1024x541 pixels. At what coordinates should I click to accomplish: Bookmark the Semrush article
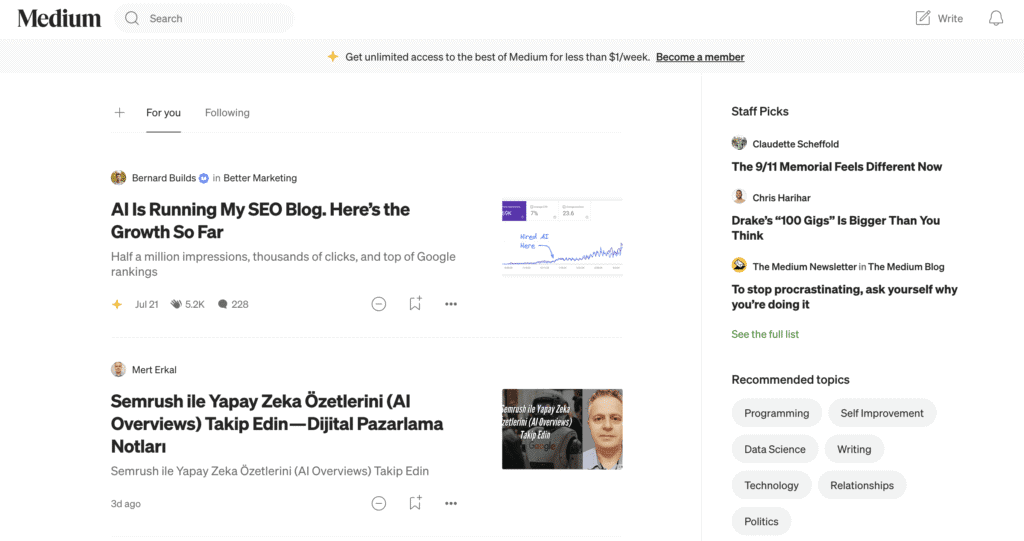(x=415, y=502)
